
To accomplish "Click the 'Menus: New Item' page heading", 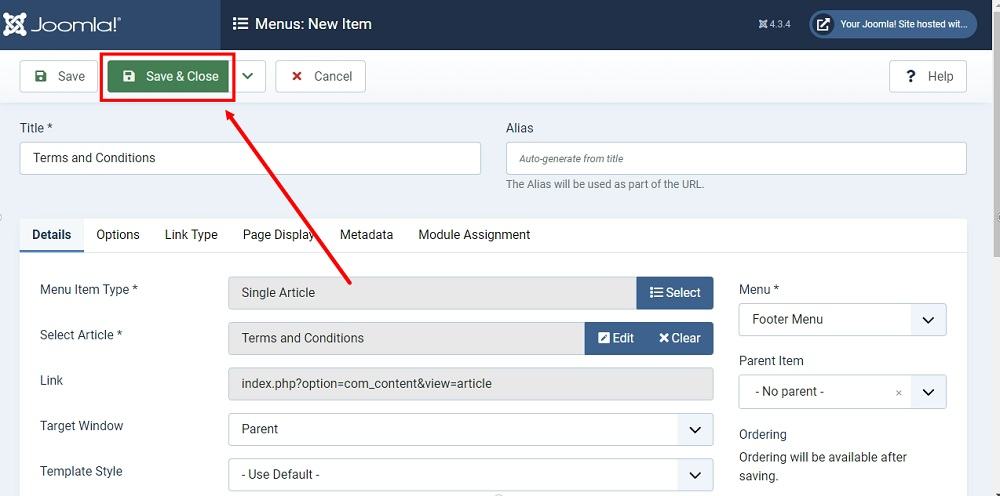I will point(313,24).
